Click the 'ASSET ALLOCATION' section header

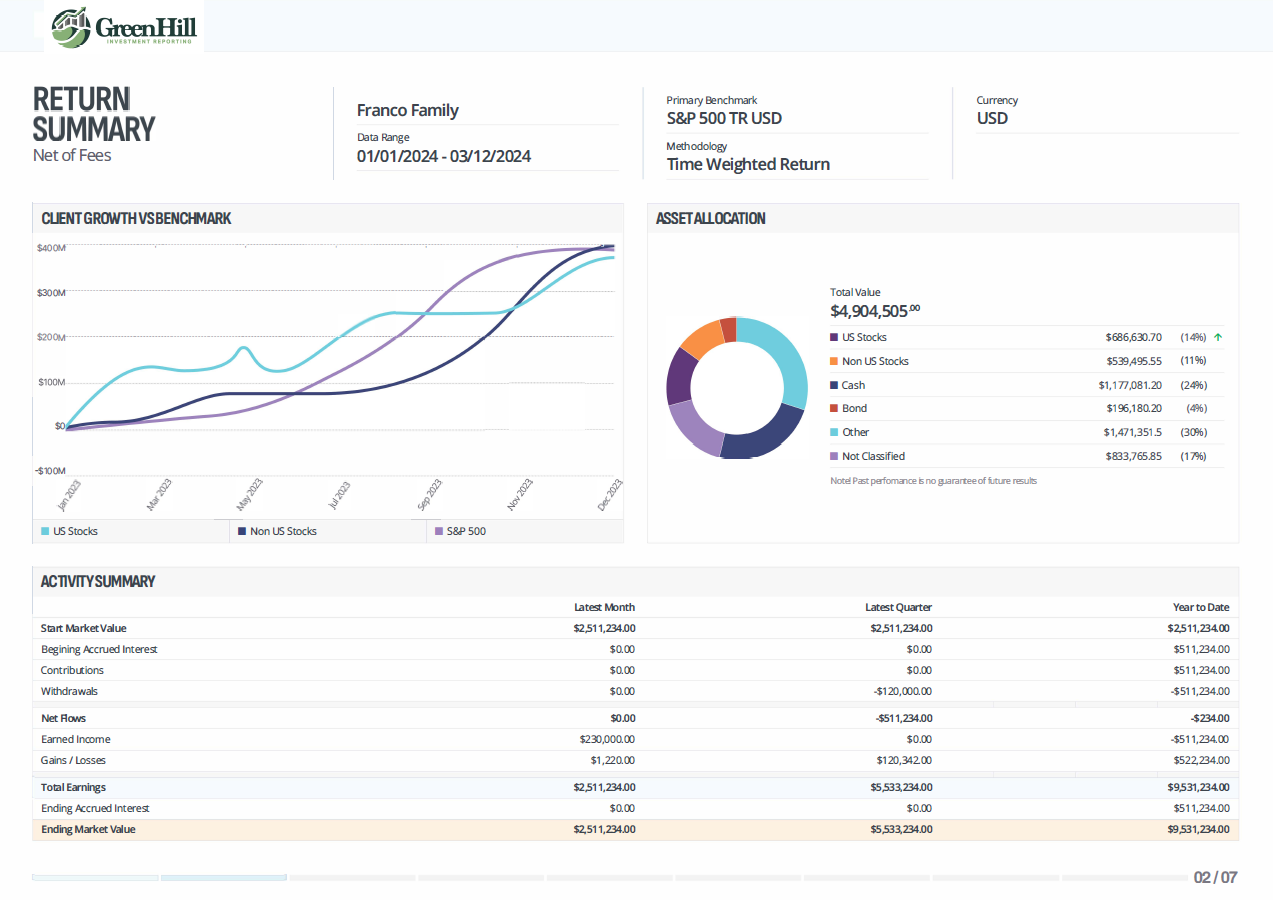click(711, 218)
